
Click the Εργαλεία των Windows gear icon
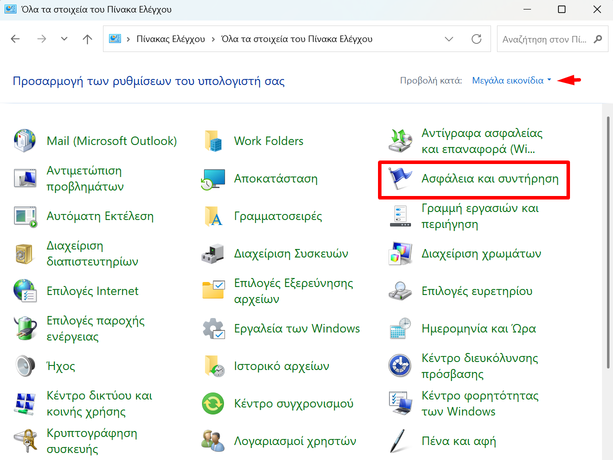[x=213, y=328]
